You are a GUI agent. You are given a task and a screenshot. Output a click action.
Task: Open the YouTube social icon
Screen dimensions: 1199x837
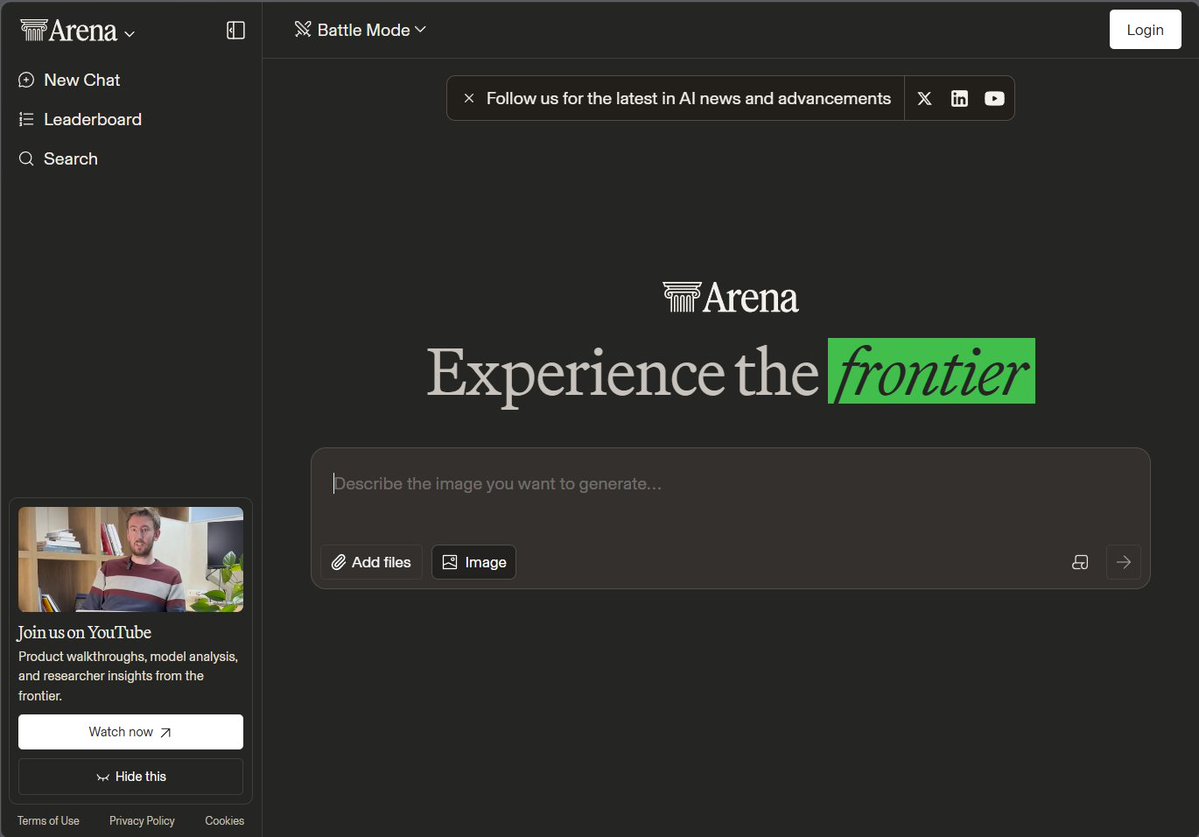coord(994,98)
